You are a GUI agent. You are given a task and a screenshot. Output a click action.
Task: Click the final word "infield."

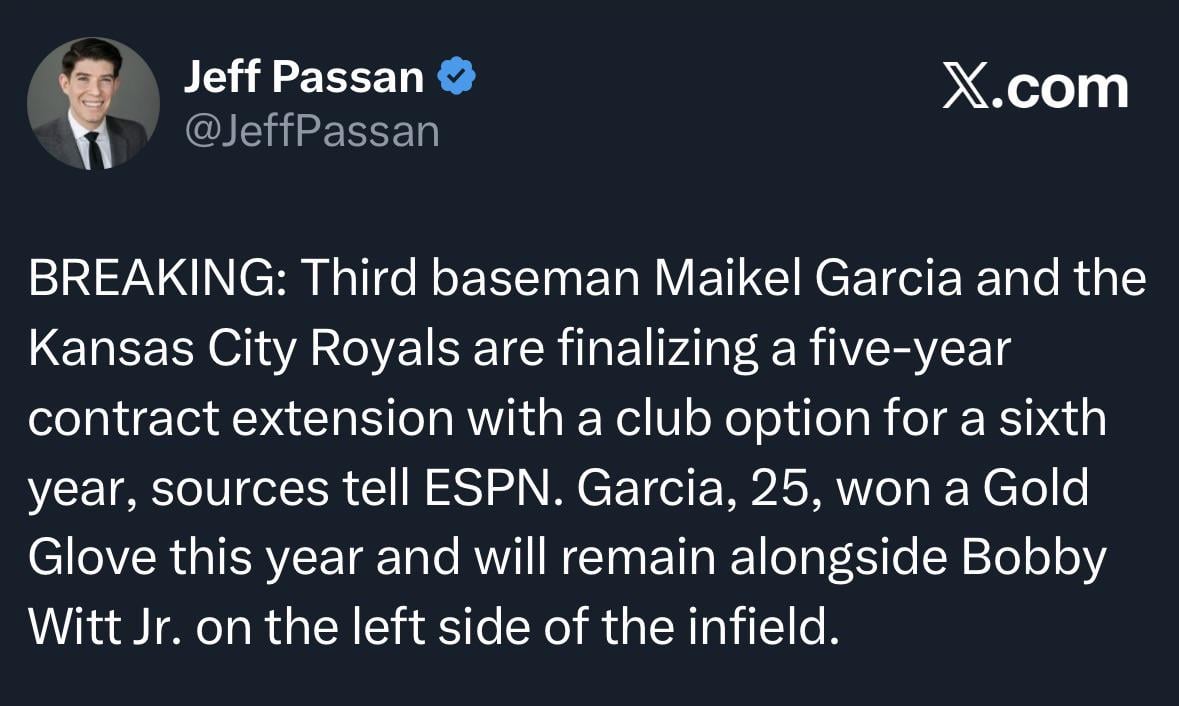click(763, 627)
